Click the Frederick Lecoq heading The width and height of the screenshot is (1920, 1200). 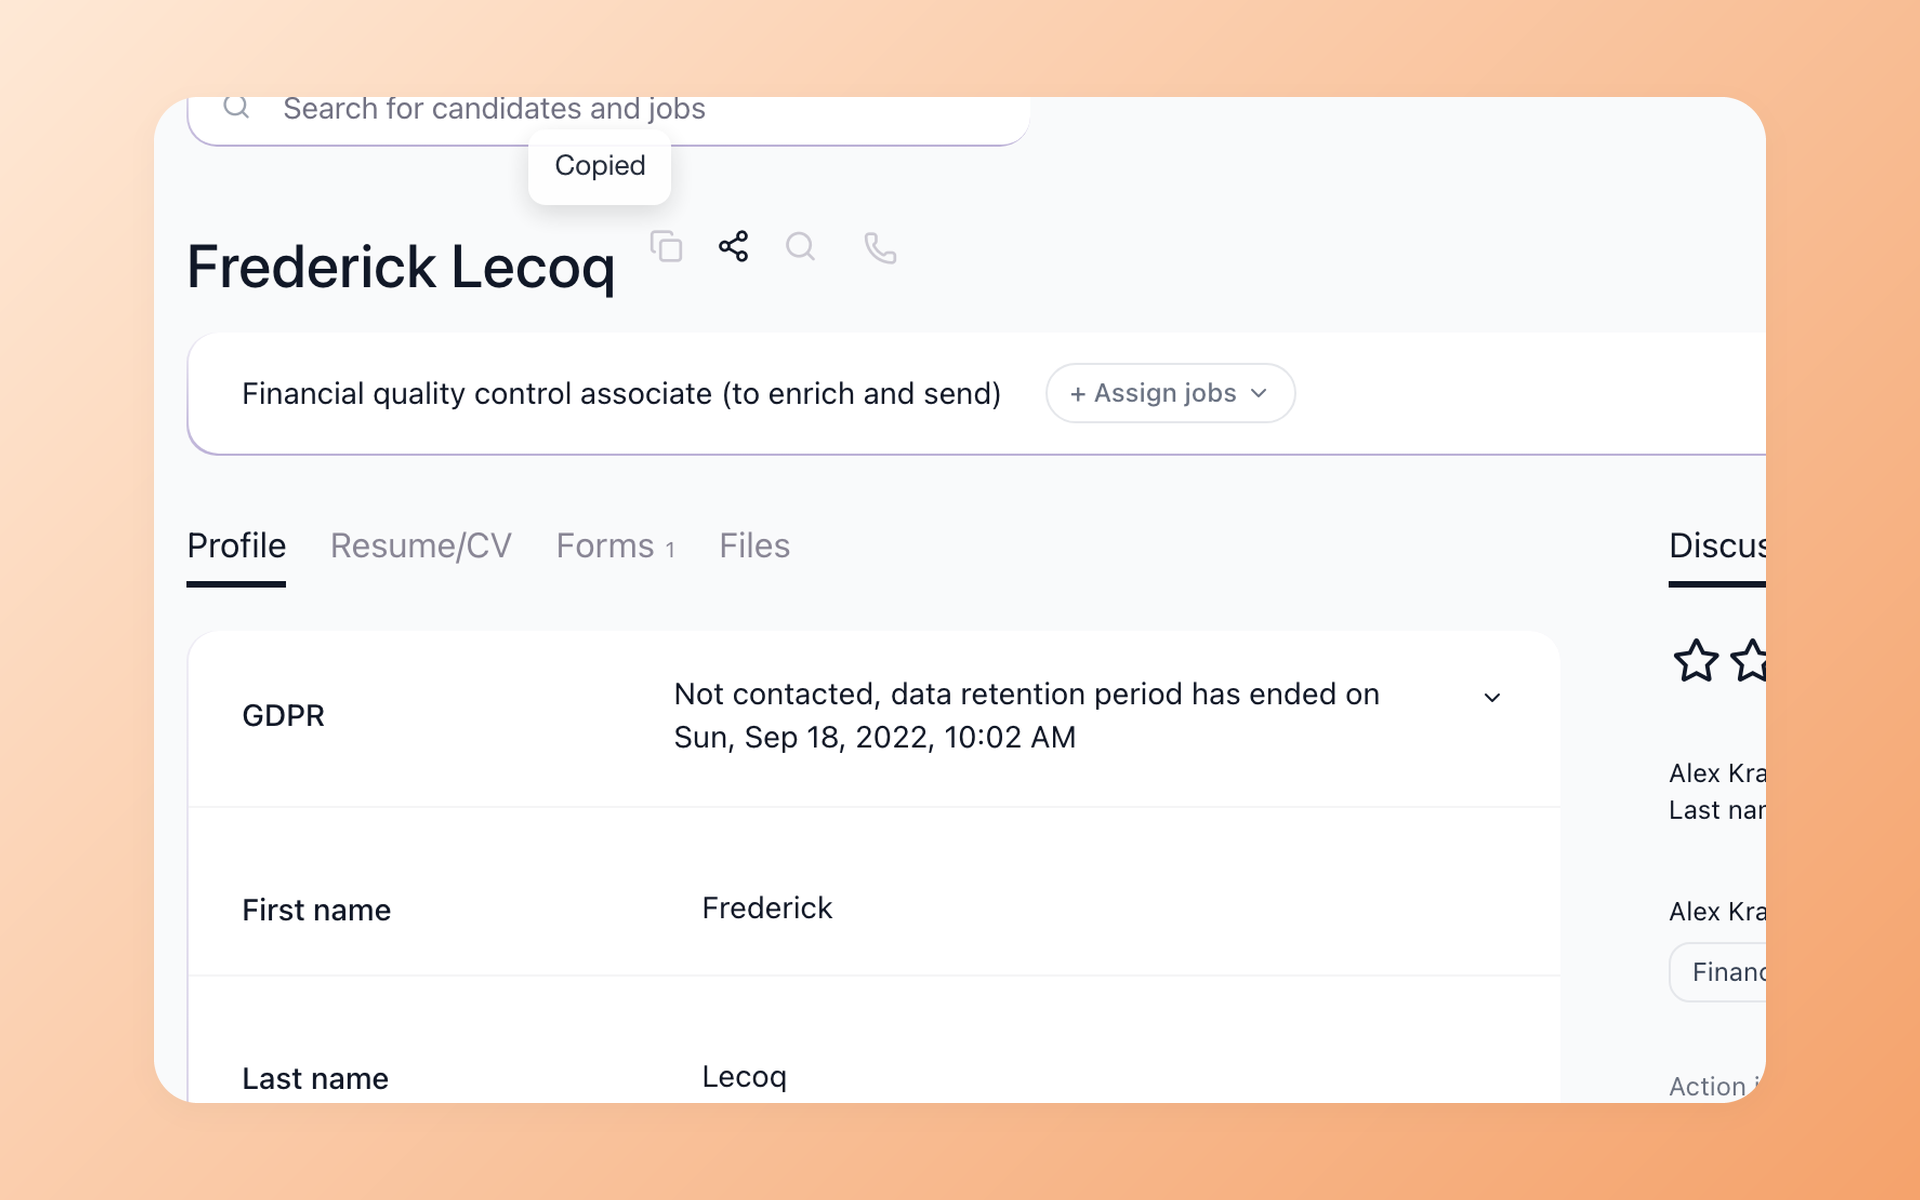[401, 267]
